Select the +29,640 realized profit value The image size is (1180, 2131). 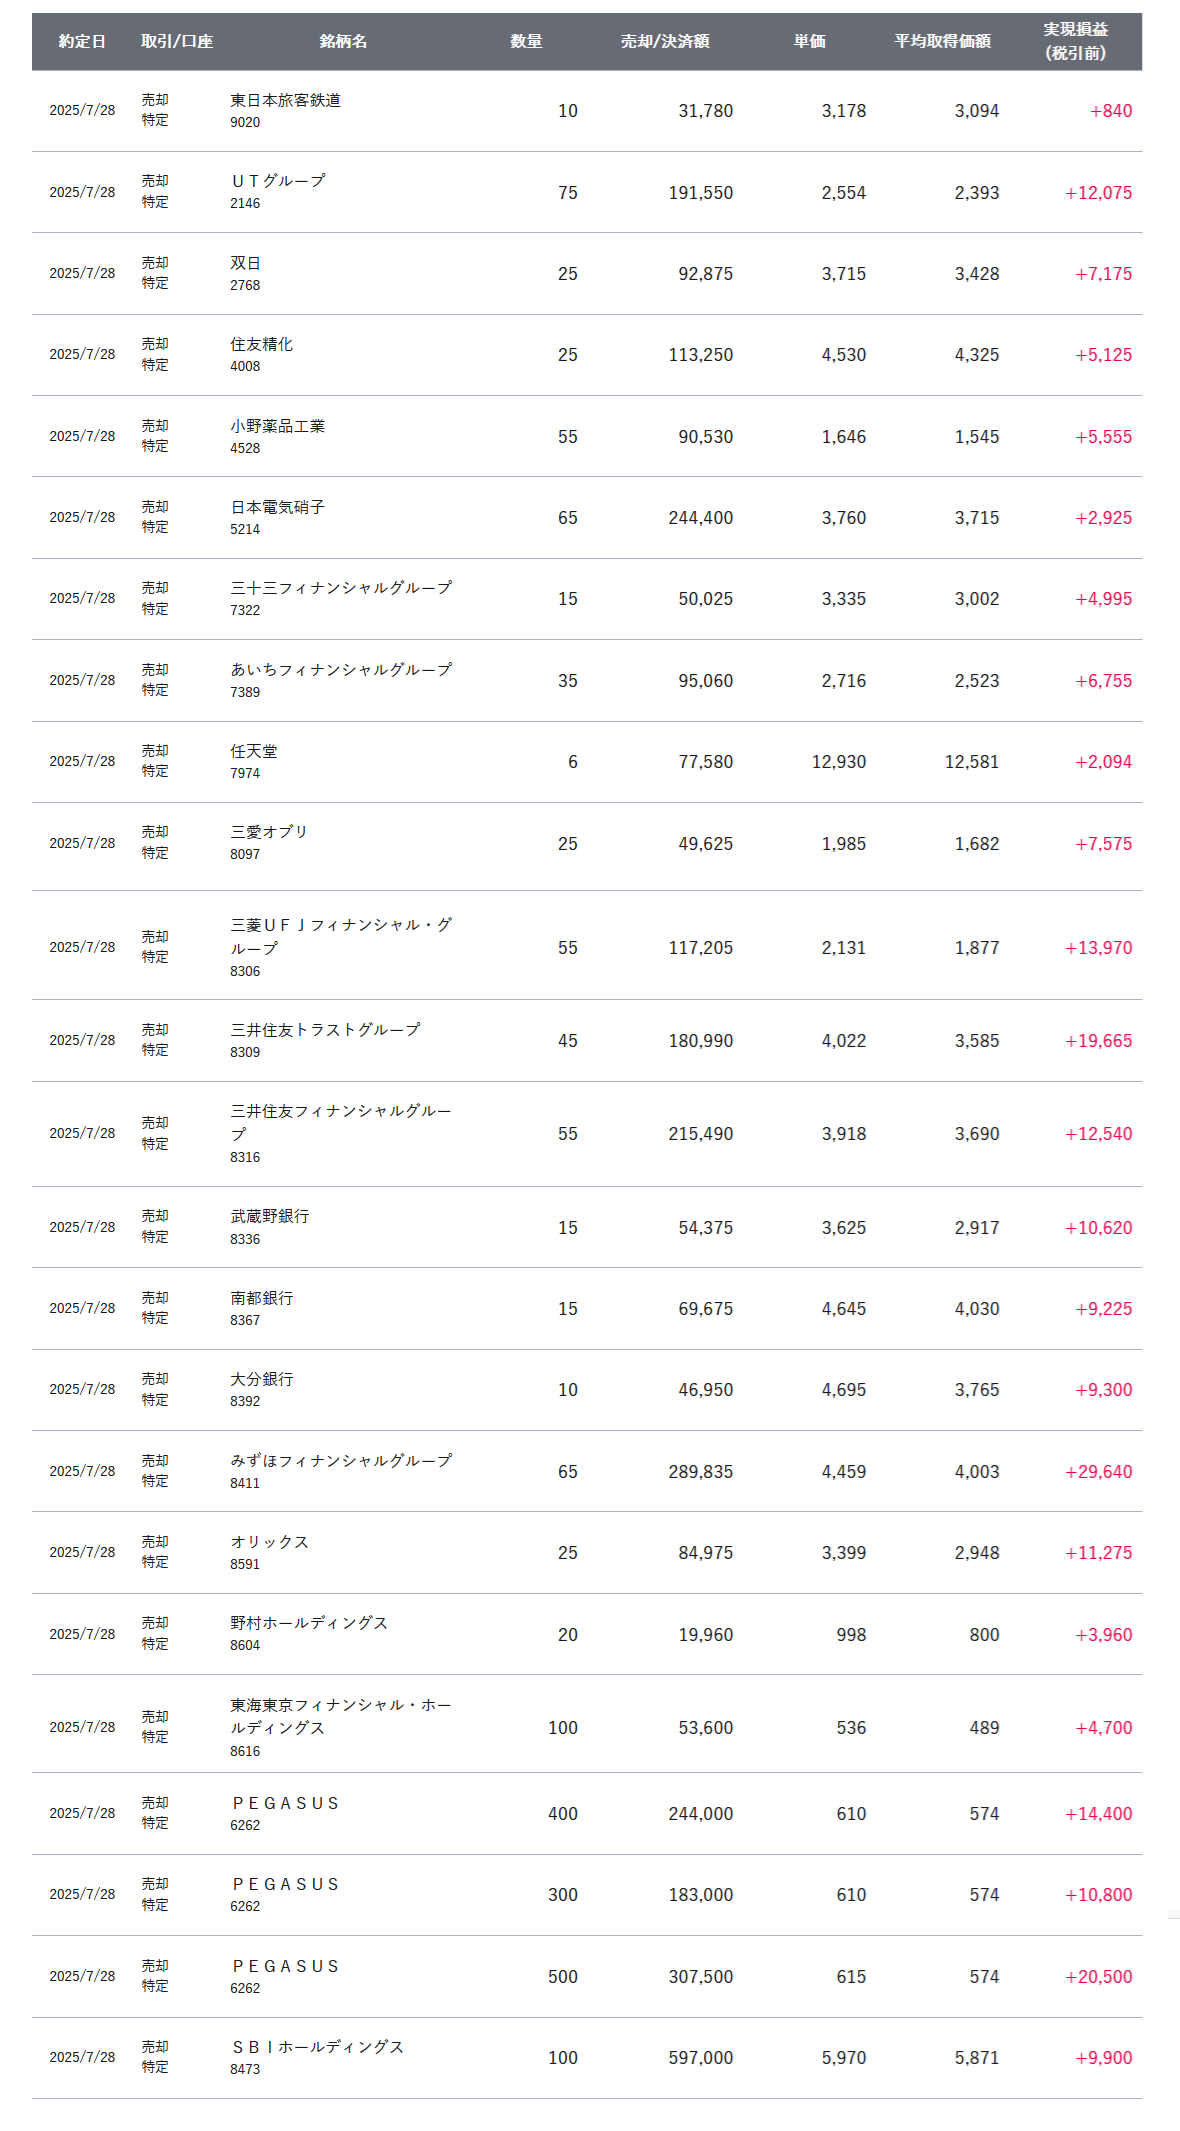[x=1098, y=1472]
